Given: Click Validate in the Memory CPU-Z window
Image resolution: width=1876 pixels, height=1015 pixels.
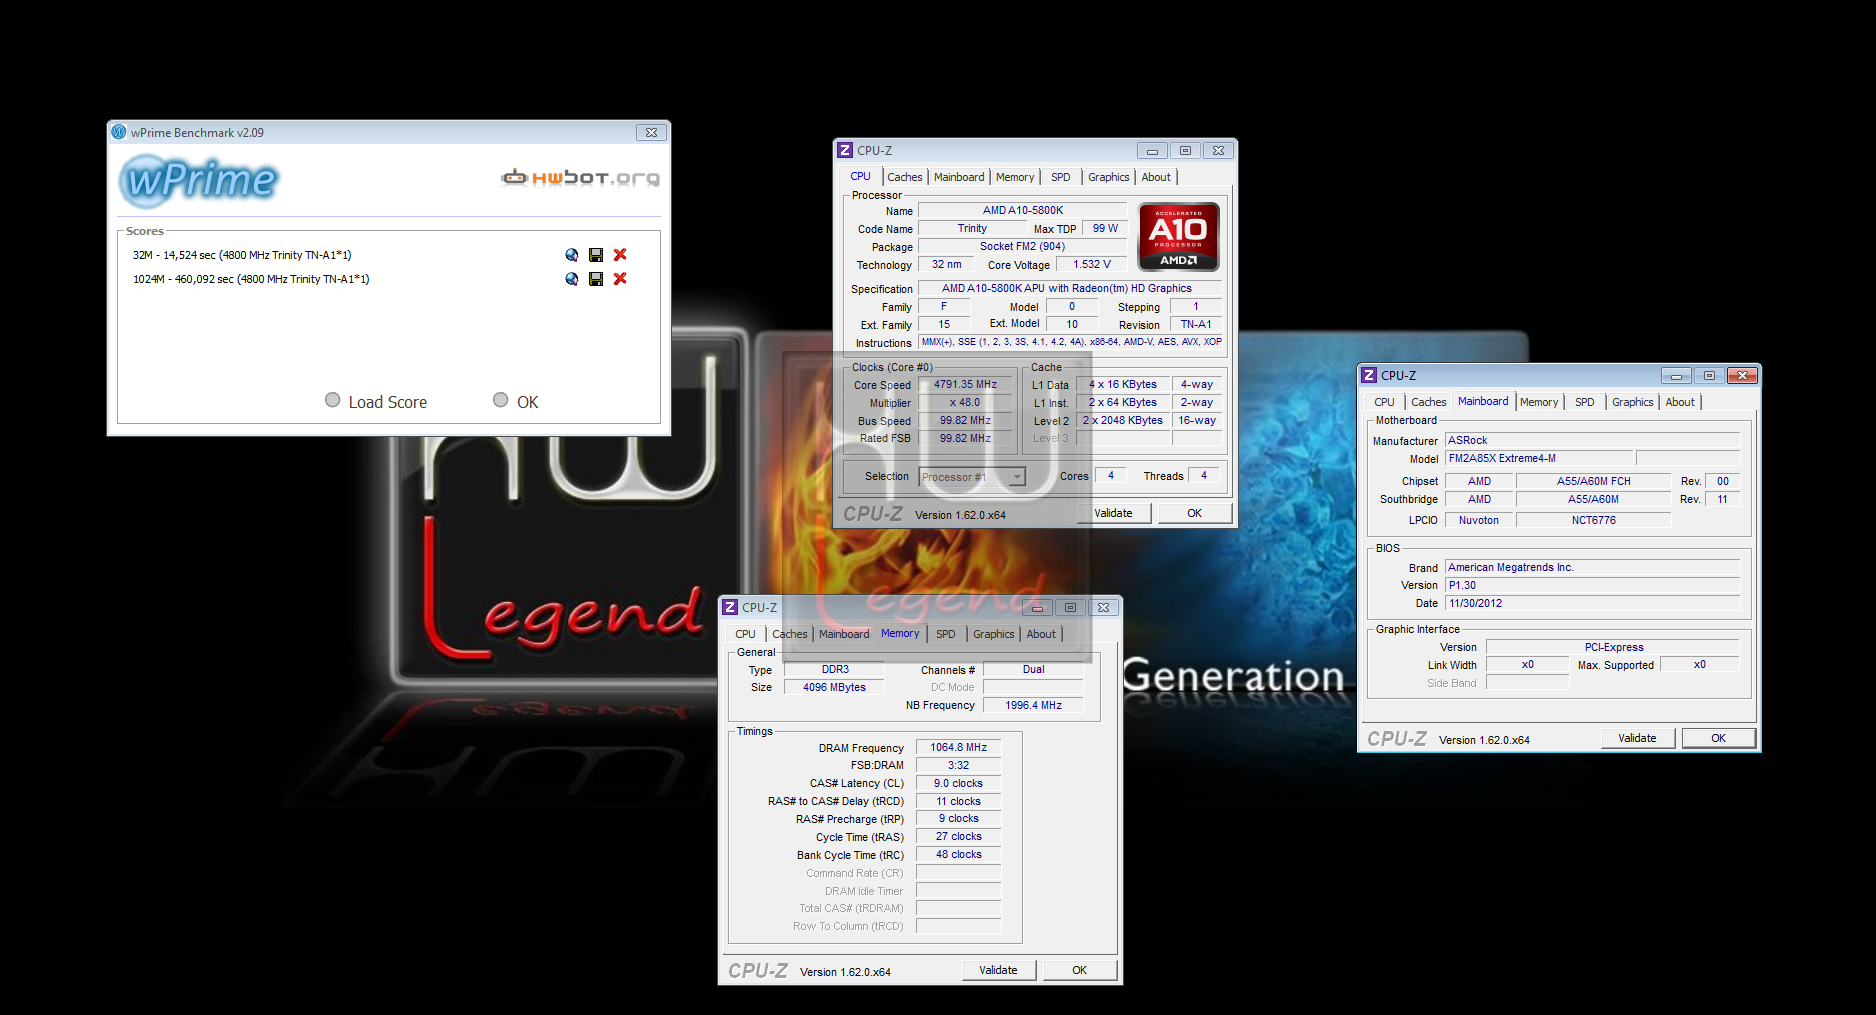Looking at the screenshot, I should [x=998, y=970].
